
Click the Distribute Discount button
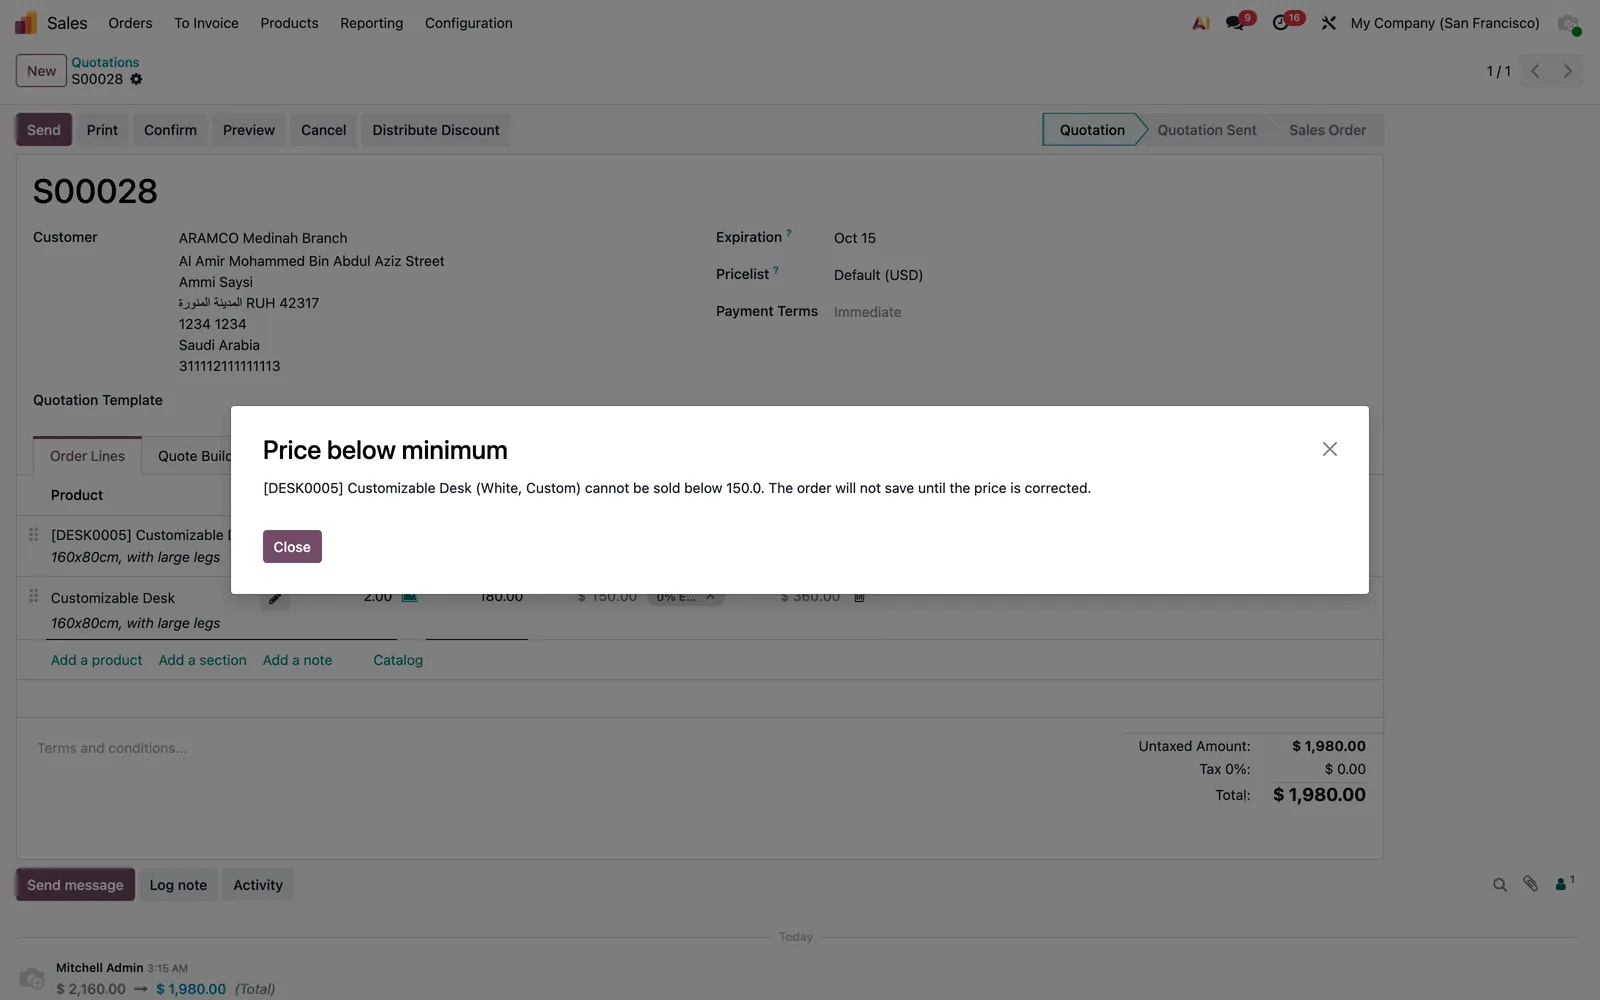(x=436, y=130)
